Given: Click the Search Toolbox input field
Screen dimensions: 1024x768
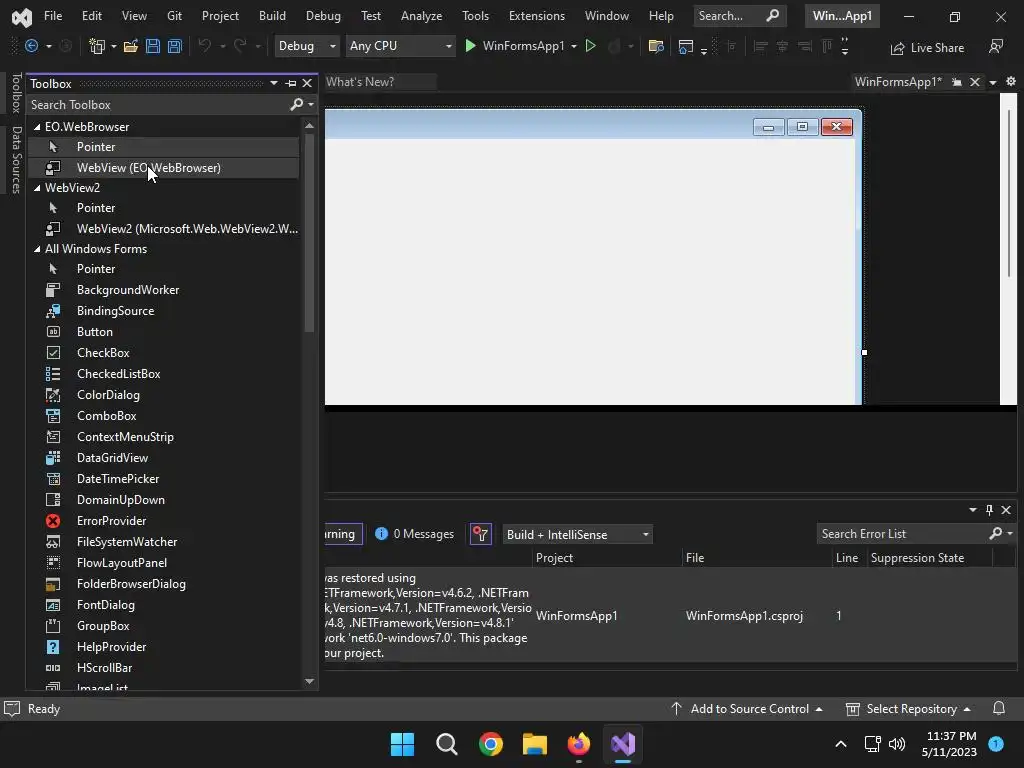Looking at the screenshot, I should click(x=159, y=104).
